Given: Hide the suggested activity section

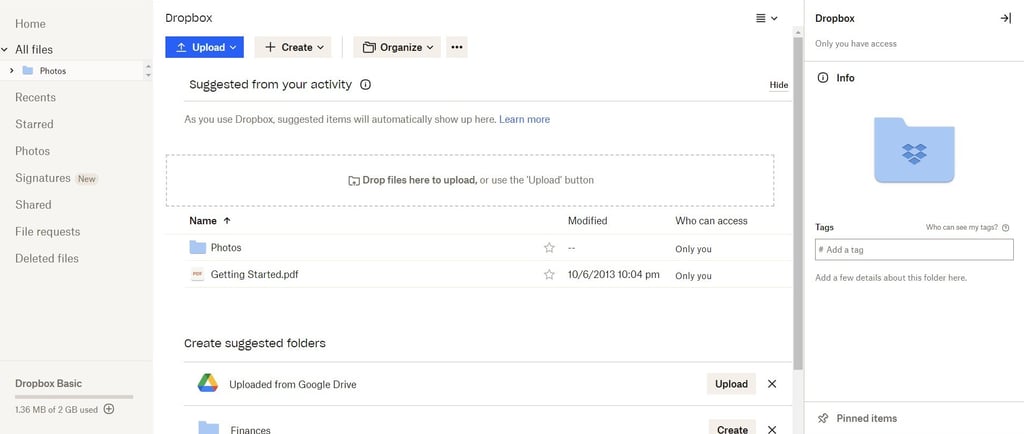Looking at the screenshot, I should tap(778, 85).
